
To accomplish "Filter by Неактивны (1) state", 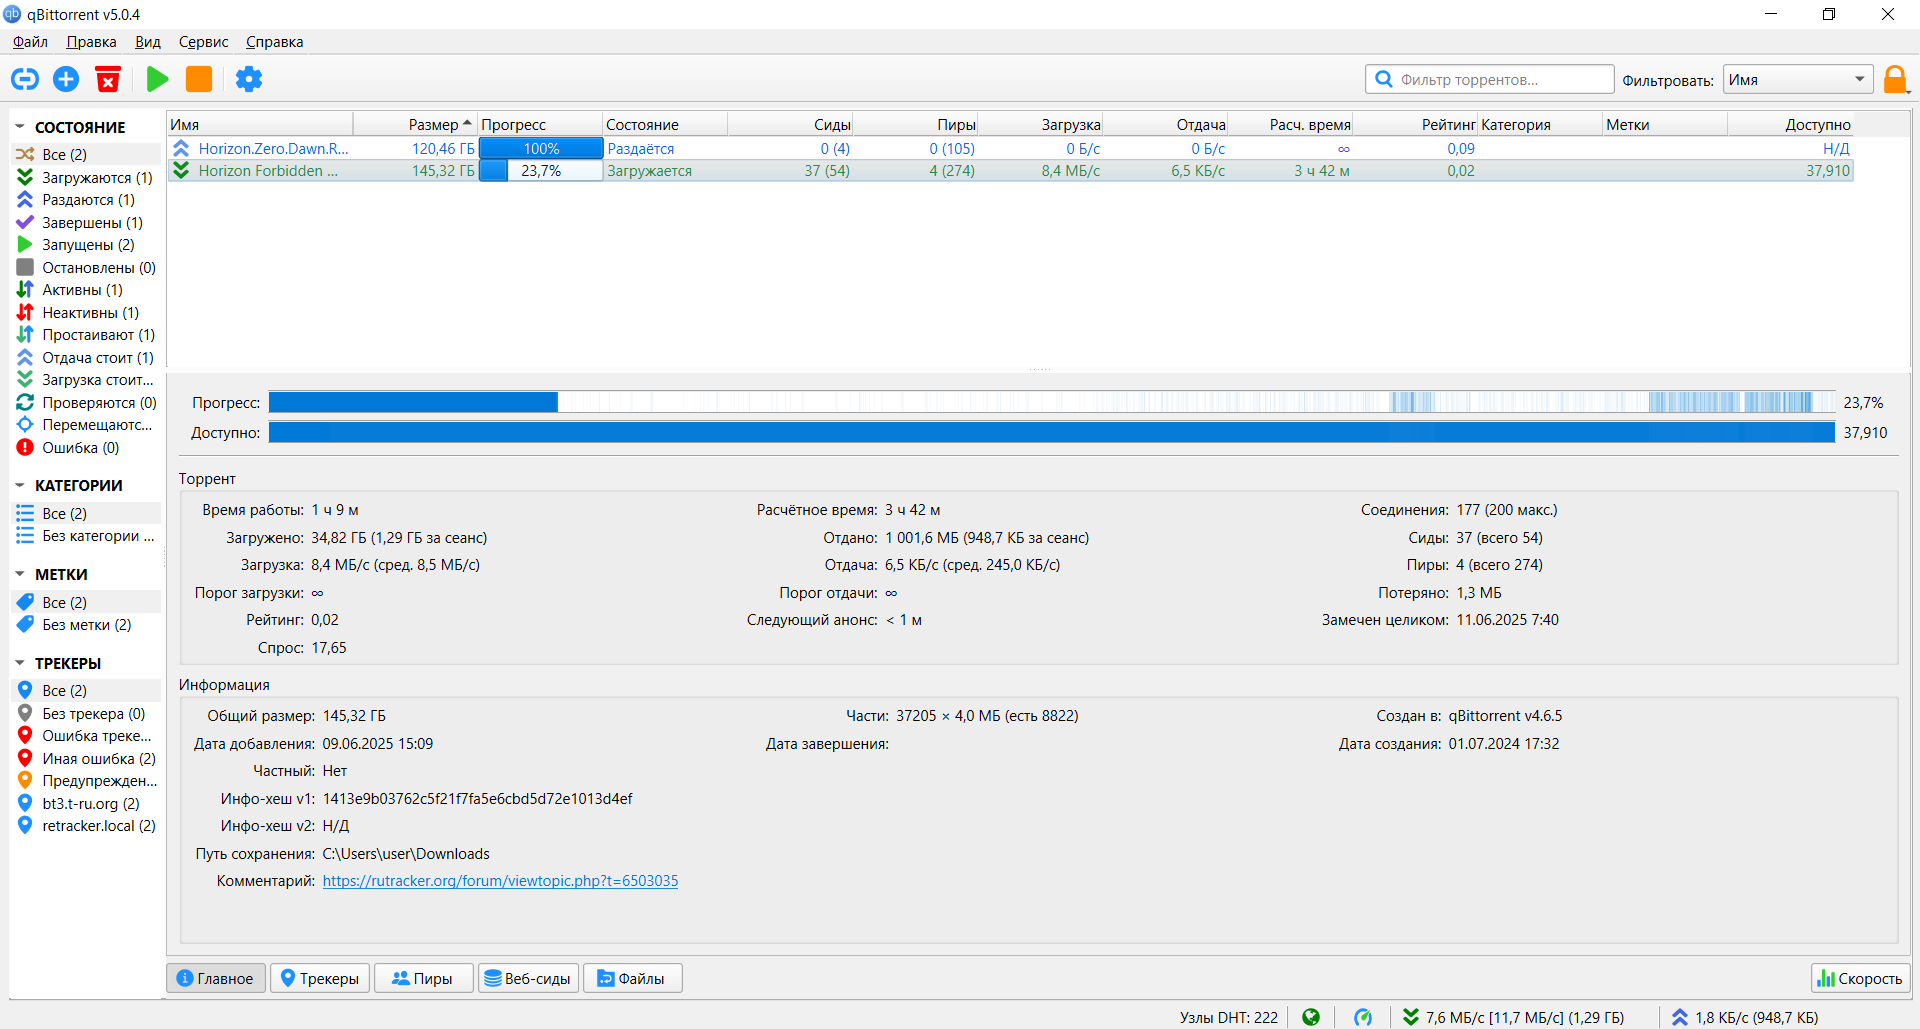I will pyautogui.click(x=85, y=312).
